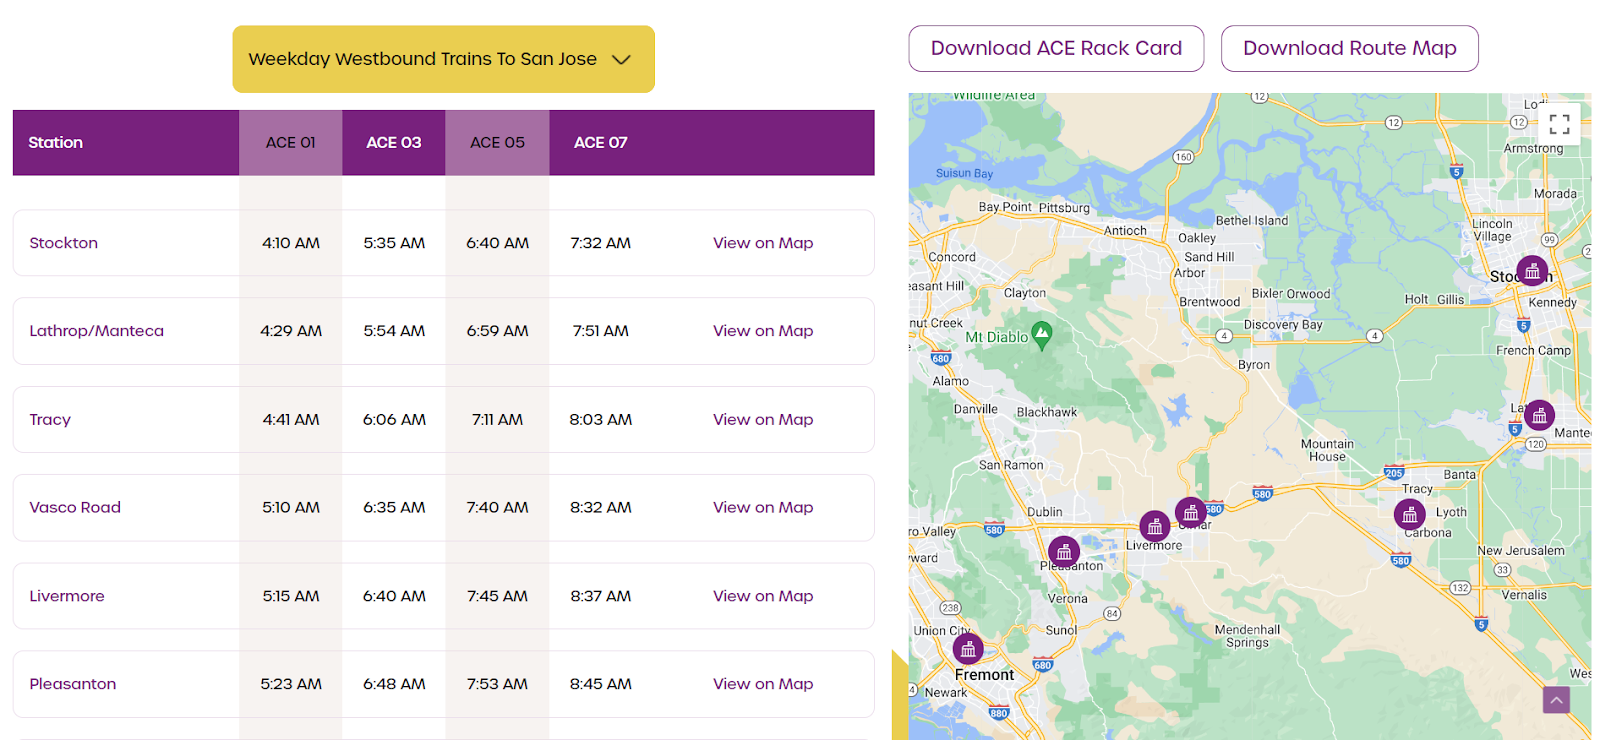The height and width of the screenshot is (740, 1600).
Task: Click Livermore 5:15 AM time cell
Action: 291,596
